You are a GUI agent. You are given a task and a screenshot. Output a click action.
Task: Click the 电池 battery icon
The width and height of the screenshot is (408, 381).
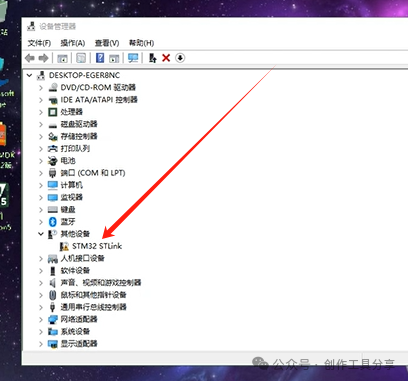tap(53, 161)
